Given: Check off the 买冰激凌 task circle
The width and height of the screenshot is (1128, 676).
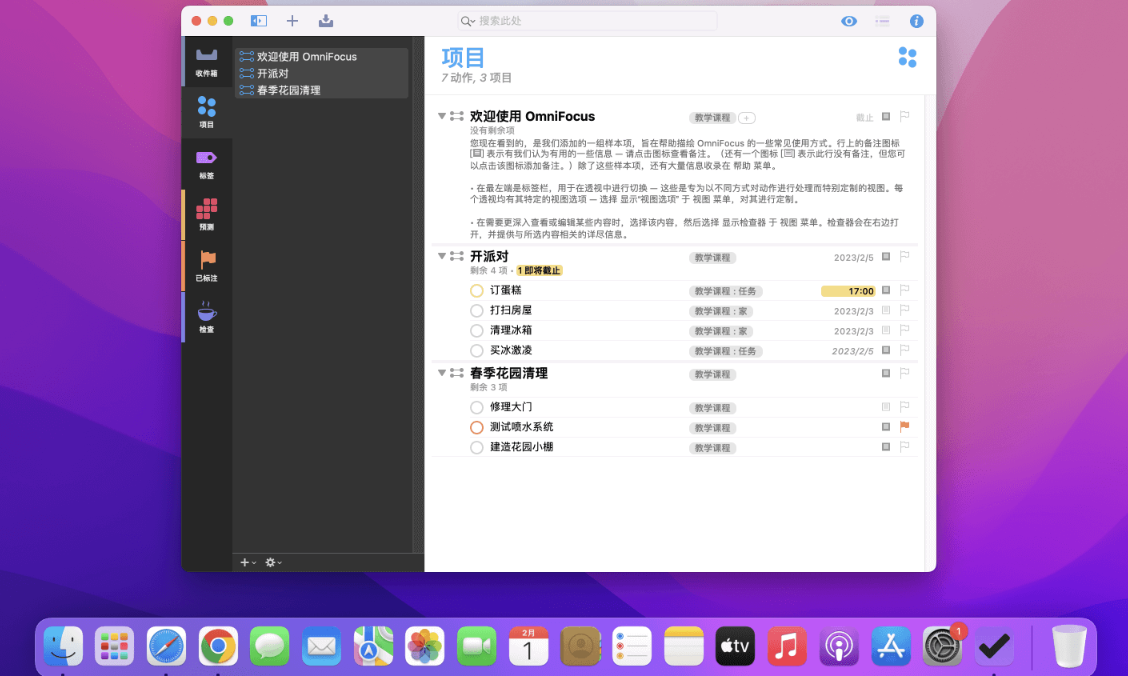Looking at the screenshot, I should pyautogui.click(x=476, y=351).
